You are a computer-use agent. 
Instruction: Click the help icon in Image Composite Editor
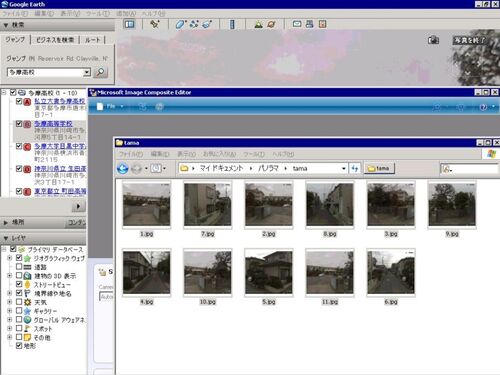[483, 107]
